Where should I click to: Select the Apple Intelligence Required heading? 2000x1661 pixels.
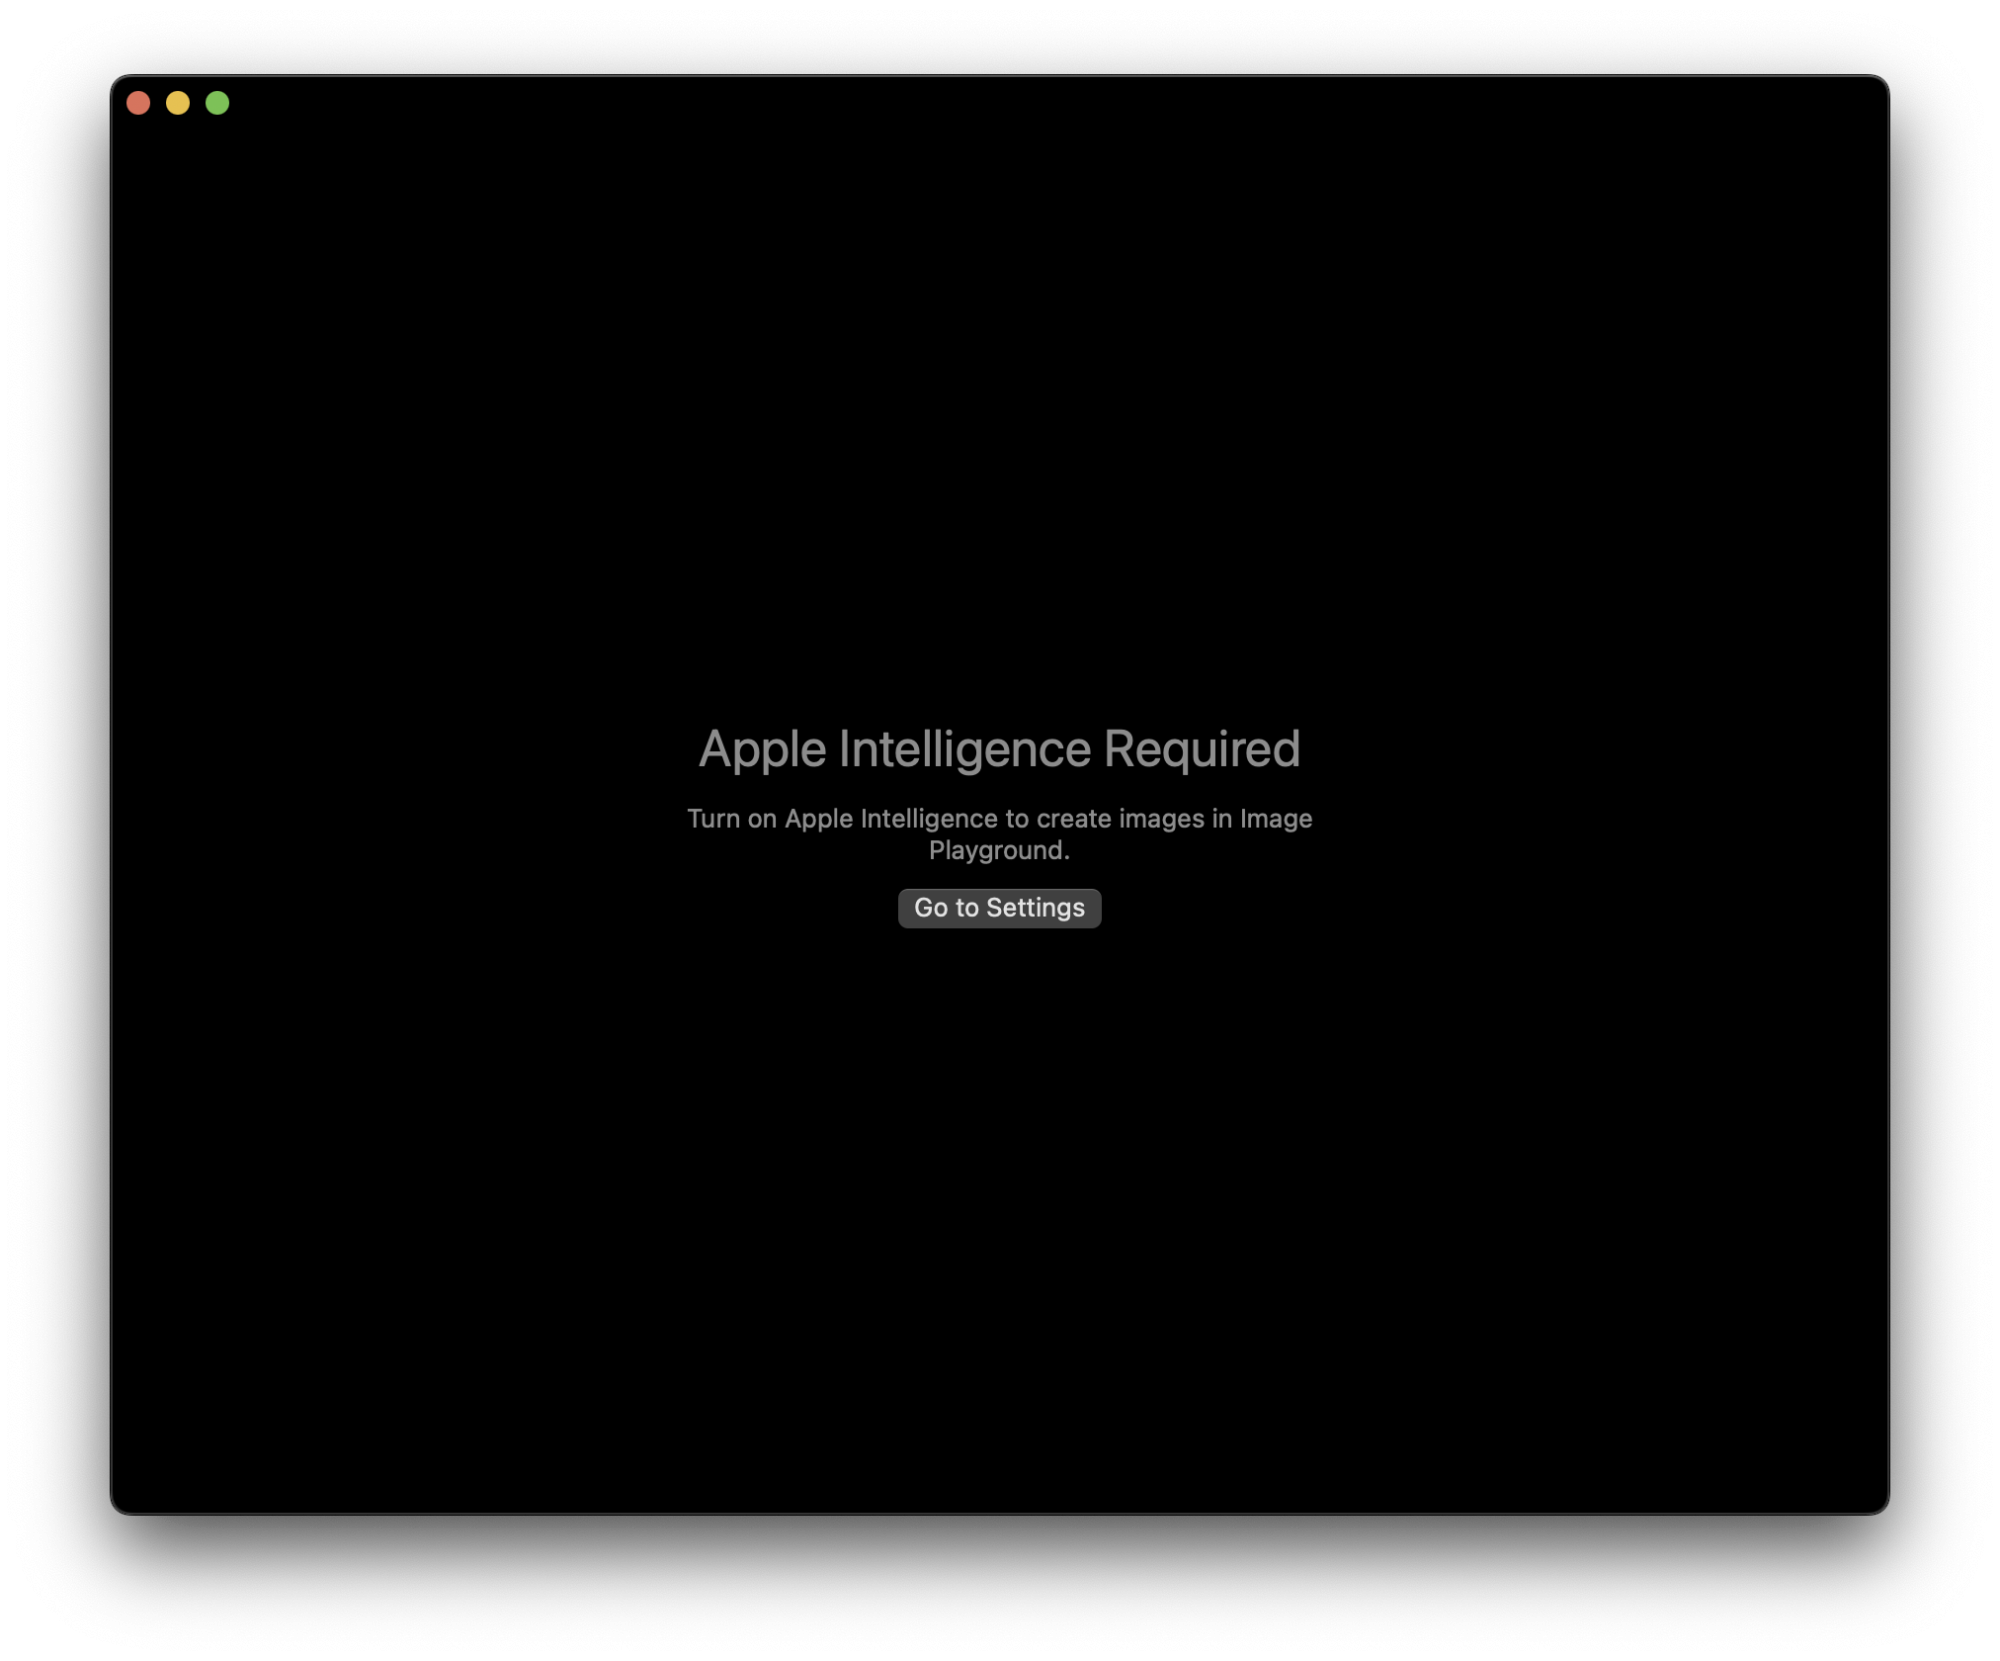[x=999, y=750]
